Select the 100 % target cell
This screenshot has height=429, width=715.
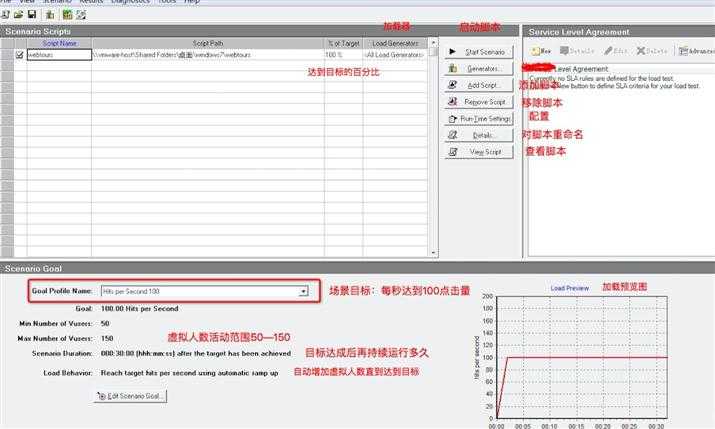point(344,55)
